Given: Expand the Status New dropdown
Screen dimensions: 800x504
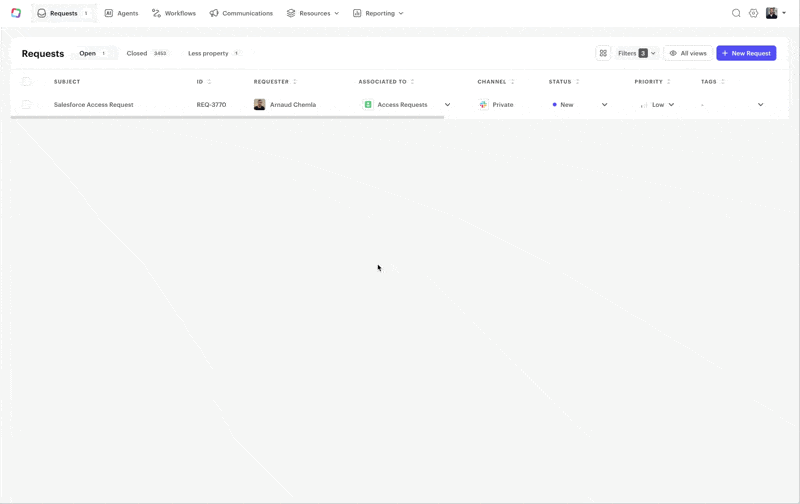Looking at the screenshot, I should [x=604, y=105].
